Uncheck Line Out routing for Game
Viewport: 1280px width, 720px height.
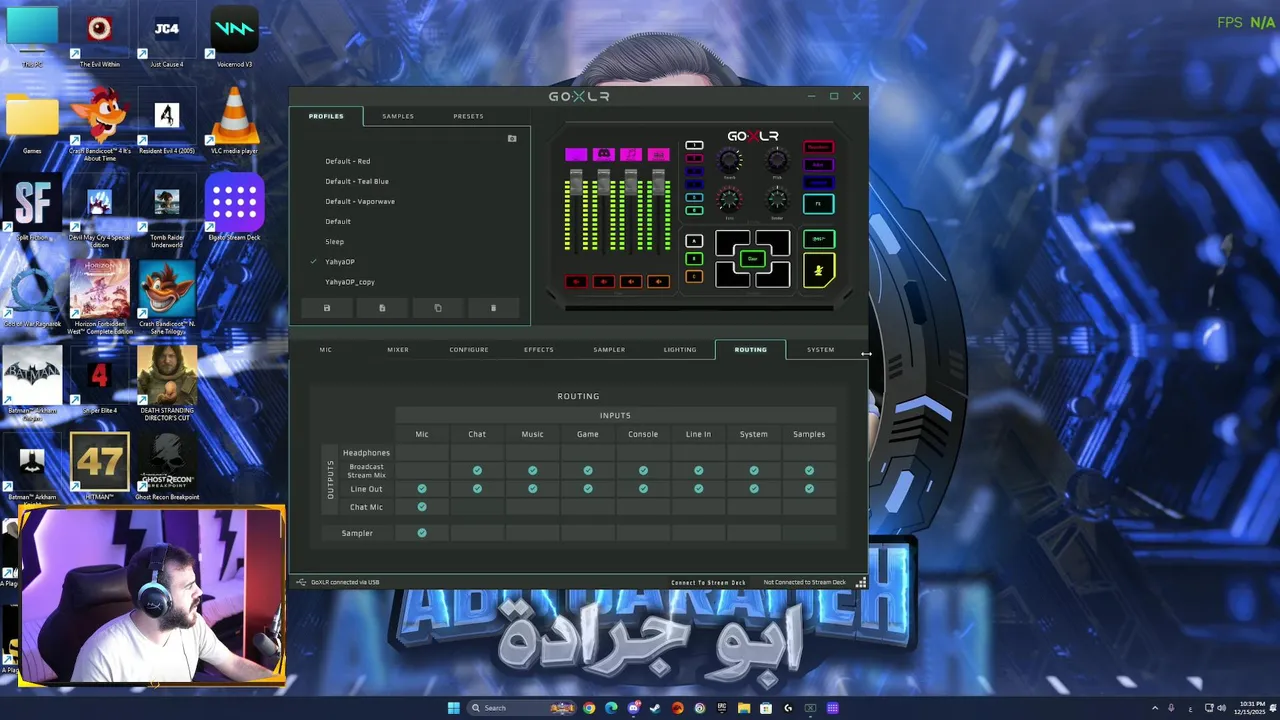tap(588, 489)
